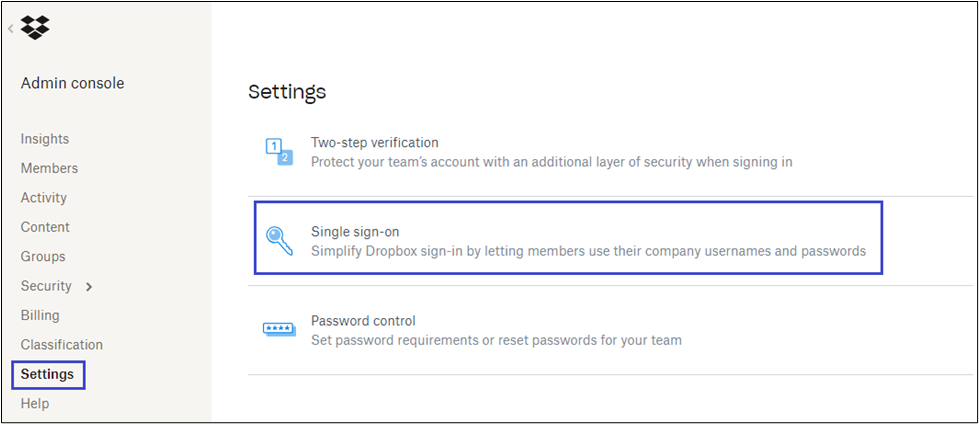This screenshot has height=424, width=979.
Task: Select Classification in the sidebar
Action: tap(61, 345)
